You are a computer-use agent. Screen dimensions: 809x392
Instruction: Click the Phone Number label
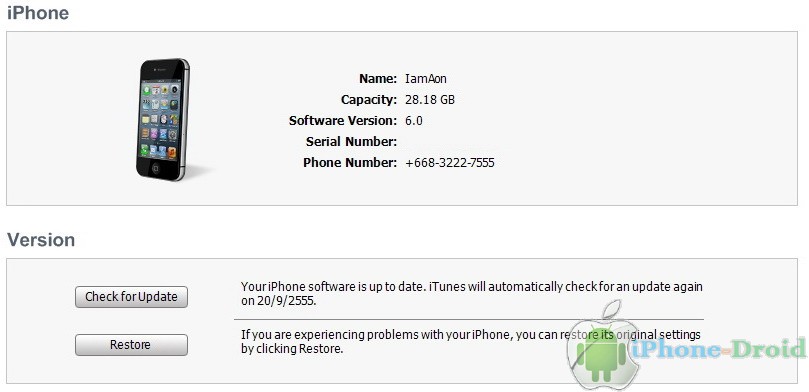coord(350,162)
